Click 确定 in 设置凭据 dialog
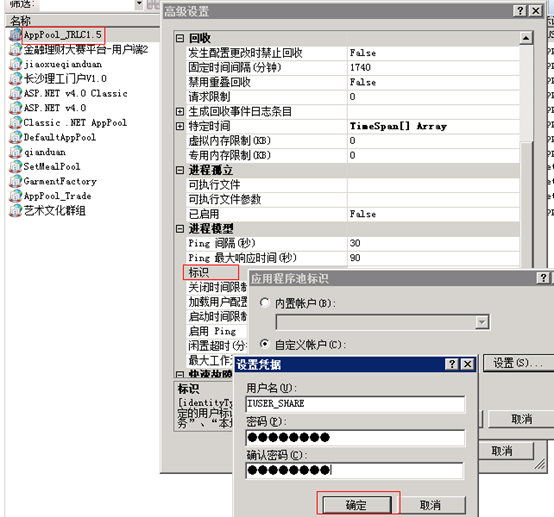The width and height of the screenshot is (554, 517). (x=356, y=505)
